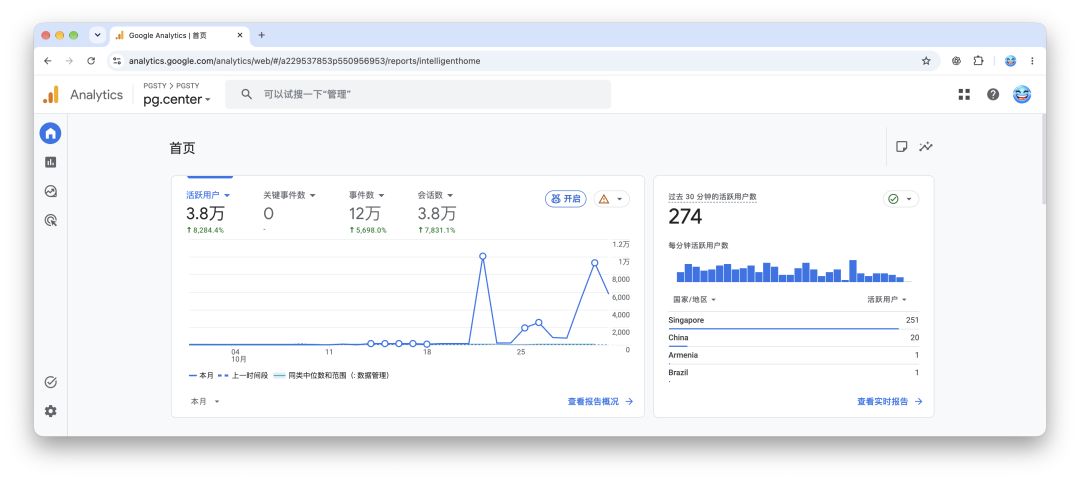Open the Insights sparkline icon

(926, 146)
